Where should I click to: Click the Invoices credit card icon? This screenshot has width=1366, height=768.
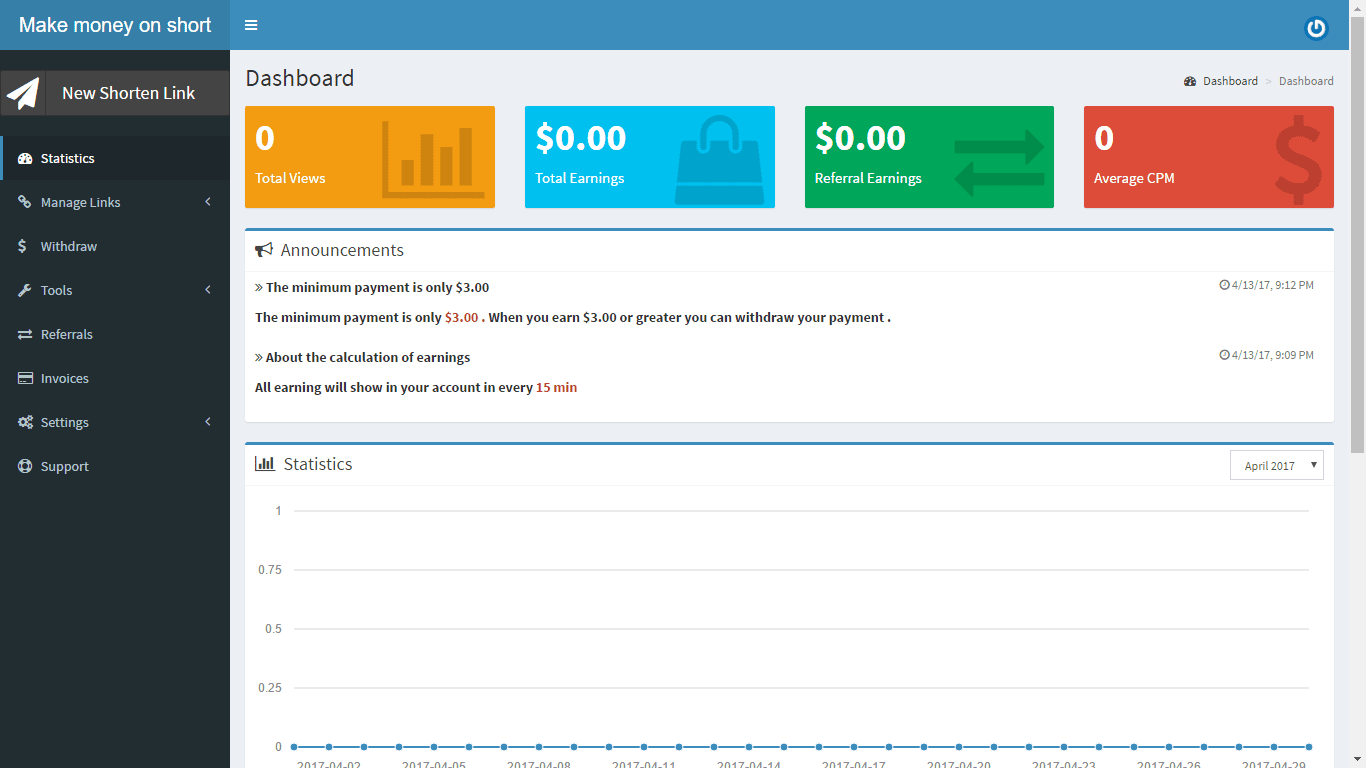click(x=25, y=379)
